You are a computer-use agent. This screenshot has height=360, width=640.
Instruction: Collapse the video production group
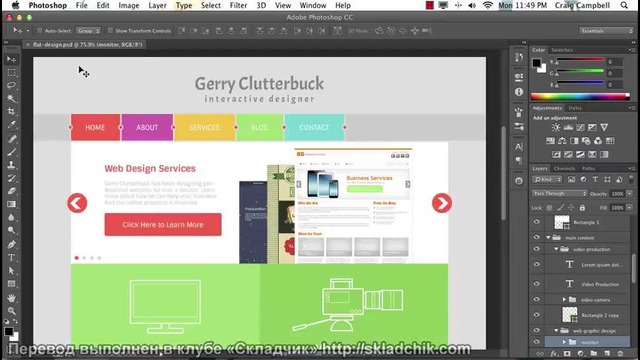[556, 249]
